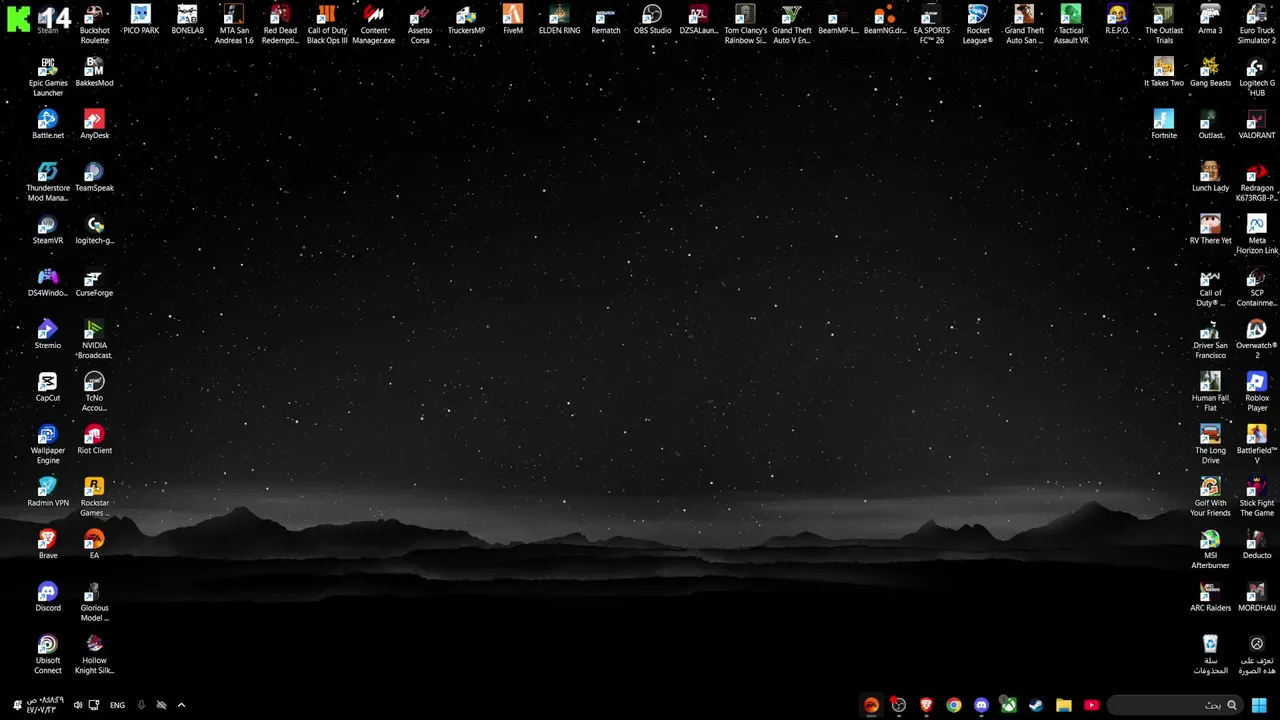Click the YouTube icon in the taskbar
Screen dimensions: 1280x720
point(1091,705)
